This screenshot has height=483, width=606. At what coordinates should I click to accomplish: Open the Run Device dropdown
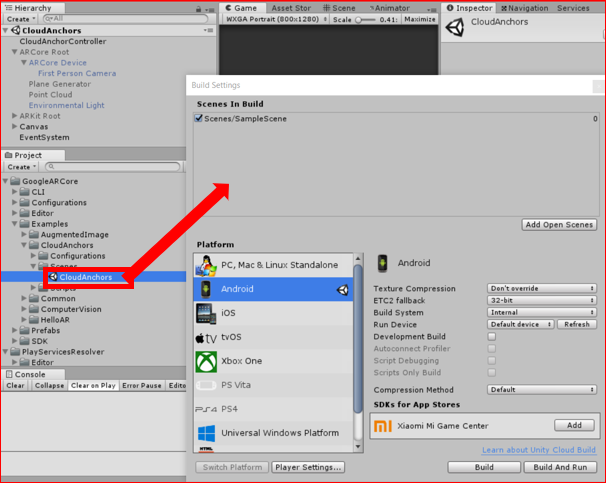click(x=521, y=324)
